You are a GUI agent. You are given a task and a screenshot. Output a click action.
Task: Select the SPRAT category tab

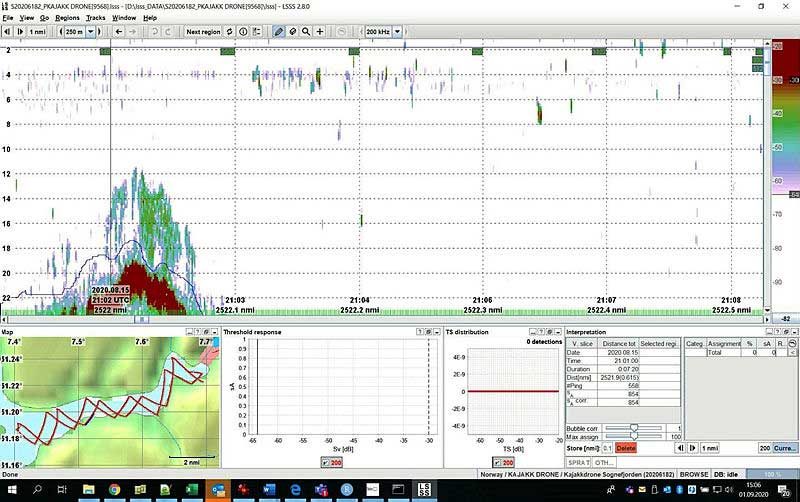click(579, 462)
